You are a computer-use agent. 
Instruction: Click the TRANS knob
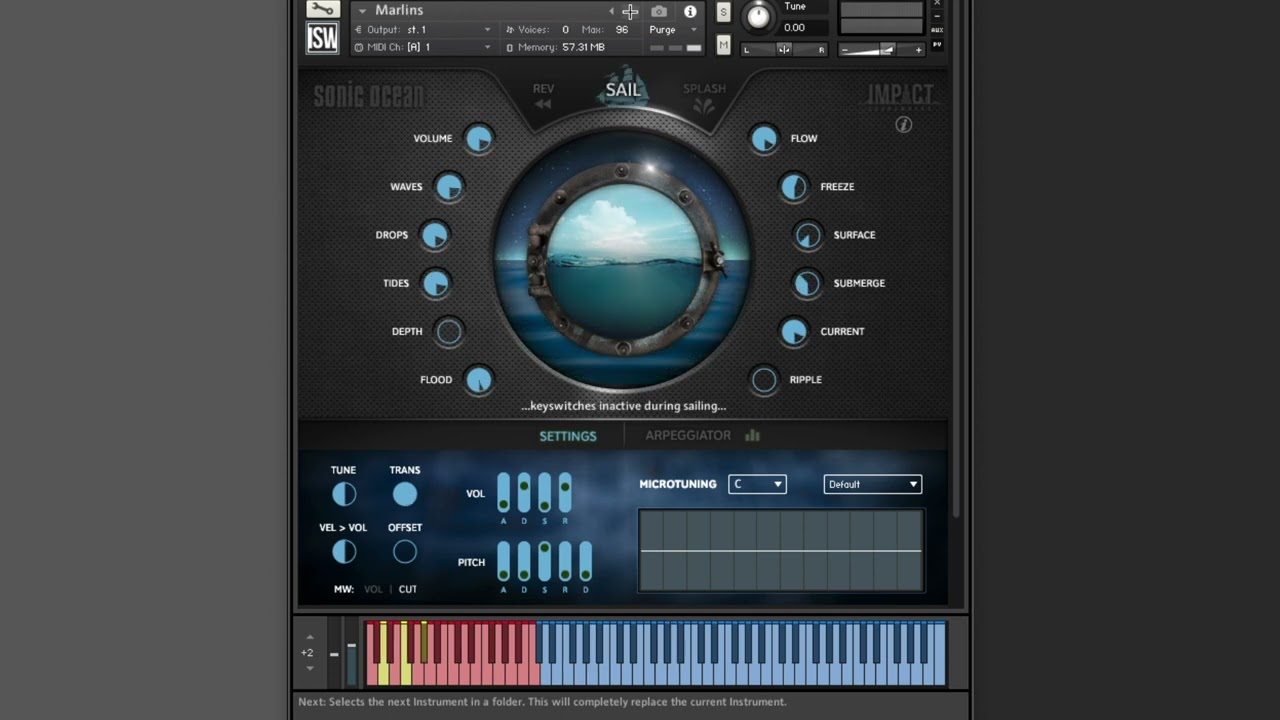click(405, 494)
